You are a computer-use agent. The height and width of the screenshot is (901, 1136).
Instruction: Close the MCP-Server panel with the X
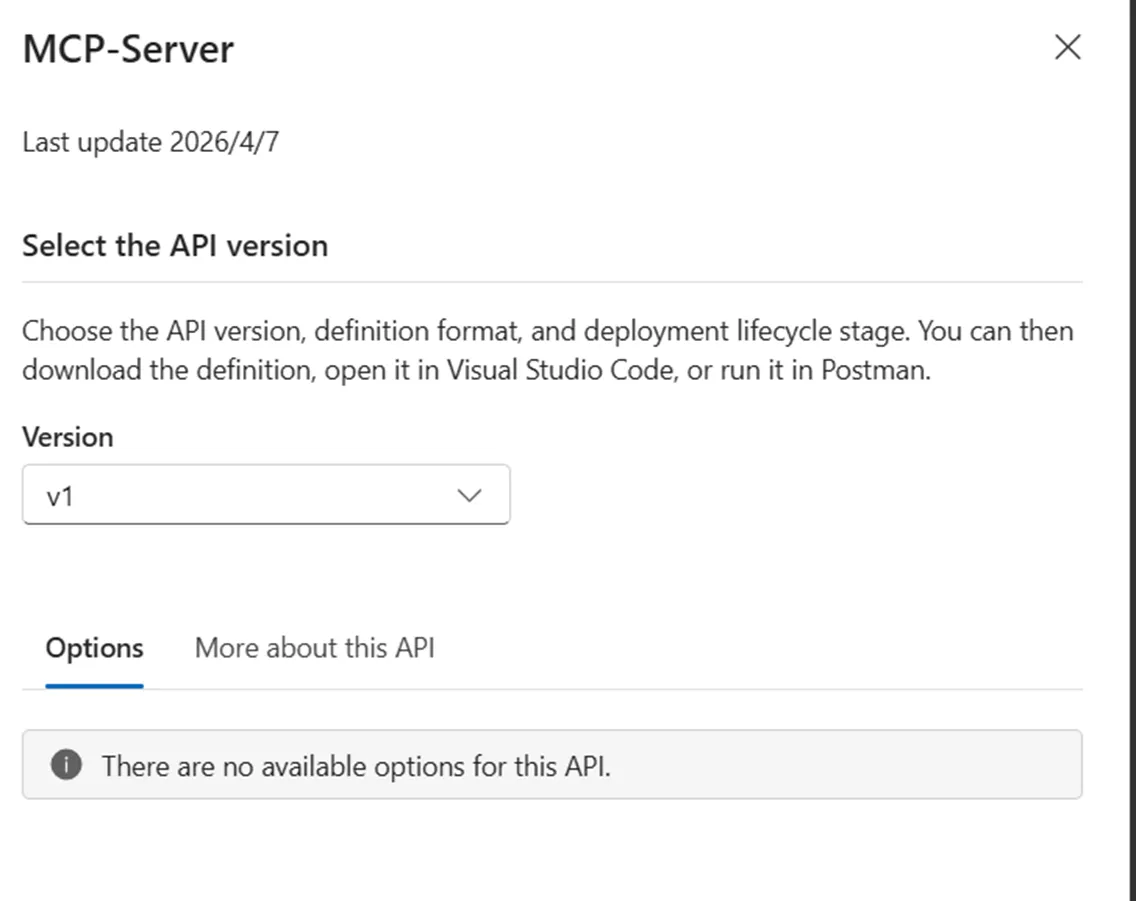click(1067, 47)
